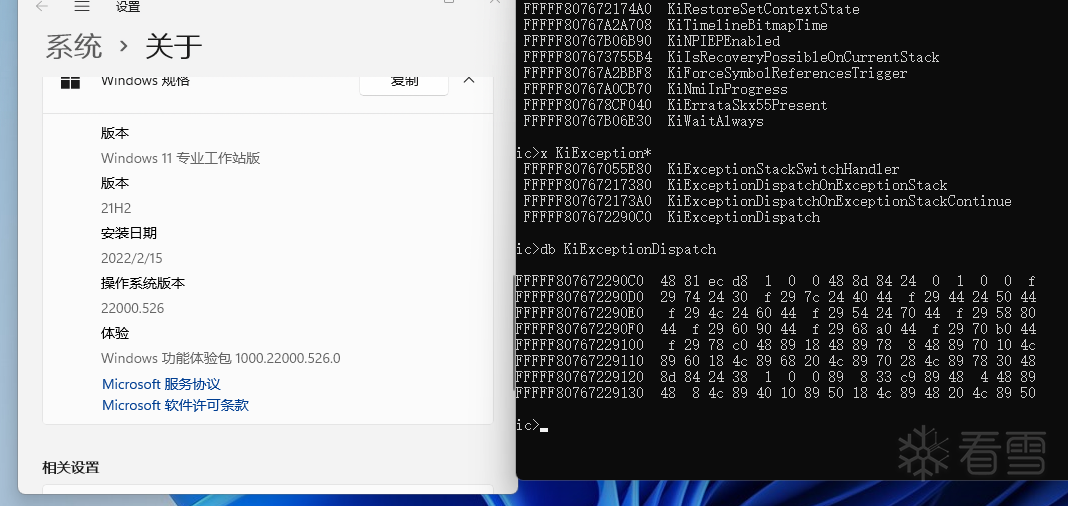
Task: Click the console command db KiExceptionDispatch
Action: 628,249
